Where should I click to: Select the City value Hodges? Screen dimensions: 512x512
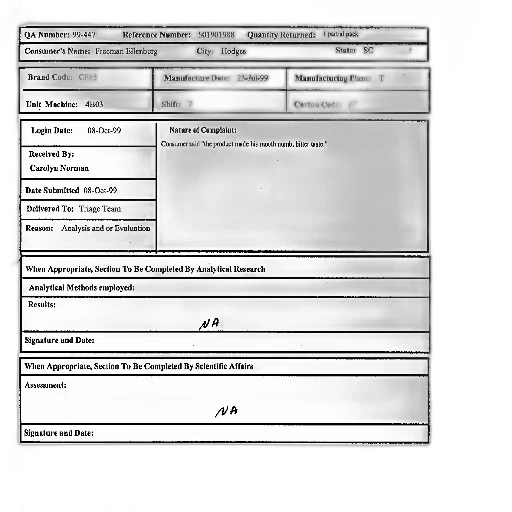(233, 51)
